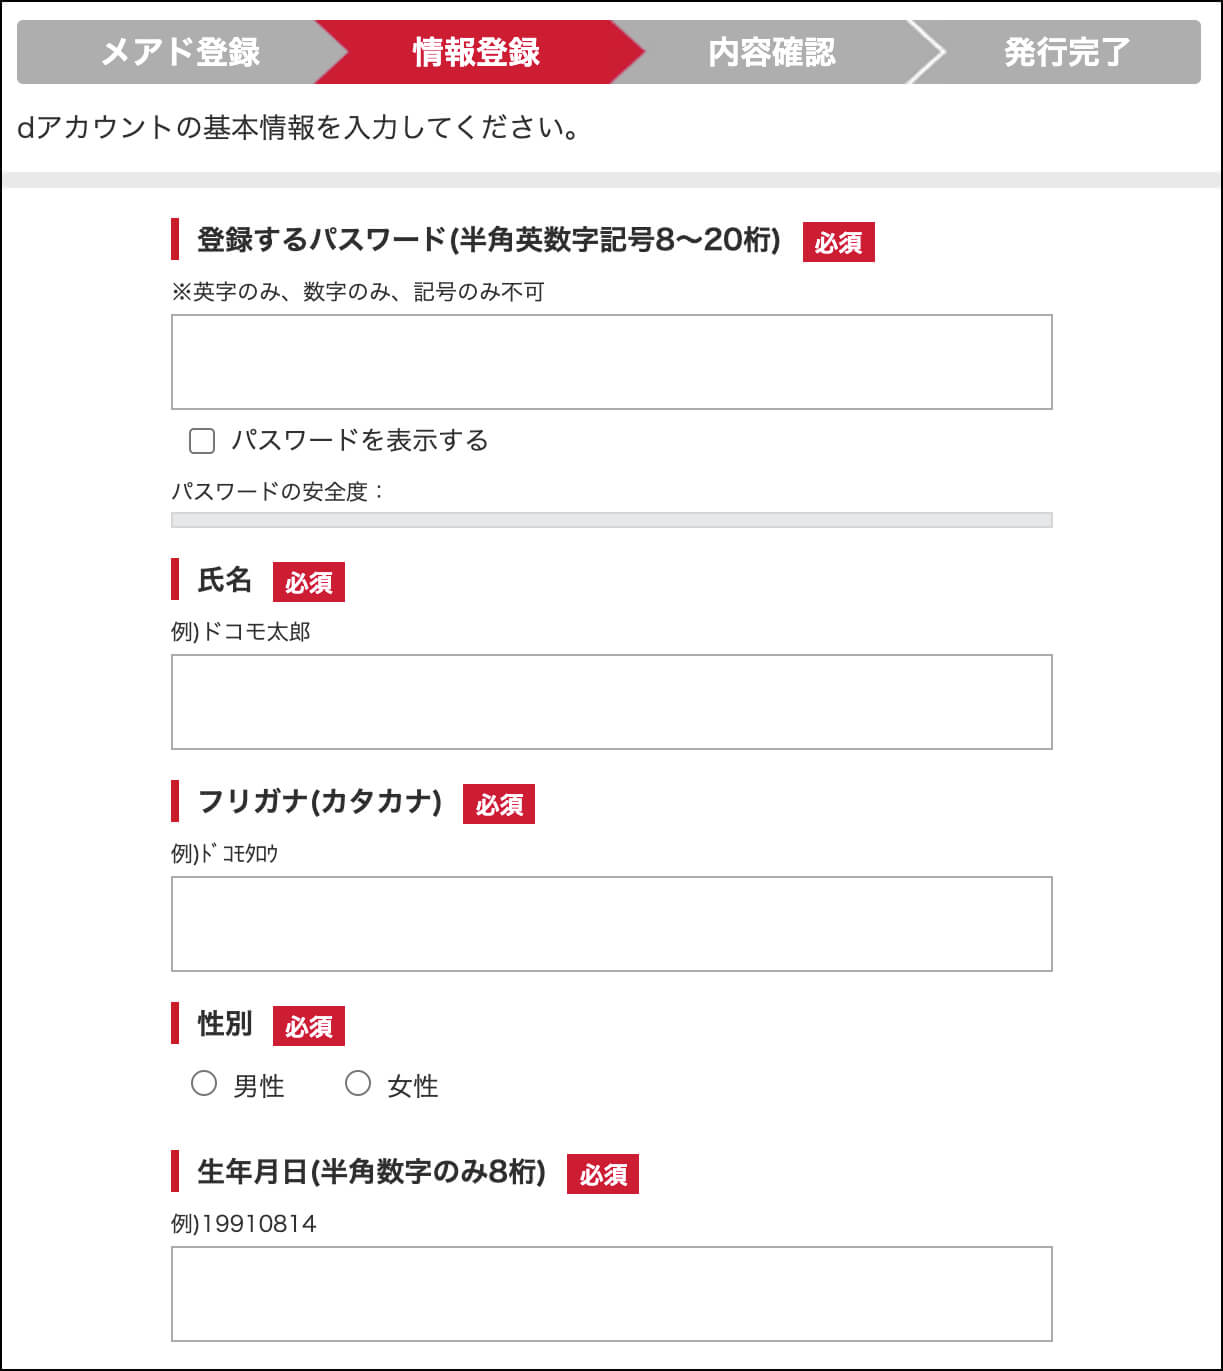Click the 必須 badge beside password heading

click(x=839, y=242)
